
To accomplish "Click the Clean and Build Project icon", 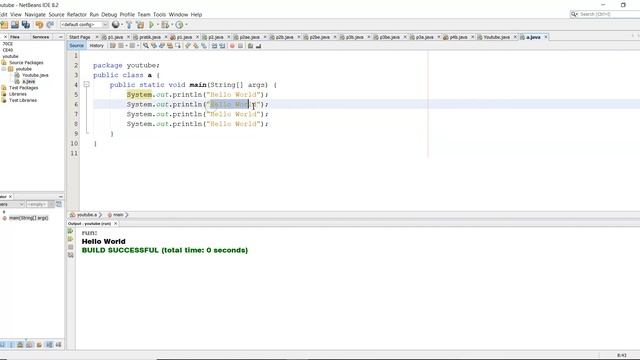I will point(140,25).
